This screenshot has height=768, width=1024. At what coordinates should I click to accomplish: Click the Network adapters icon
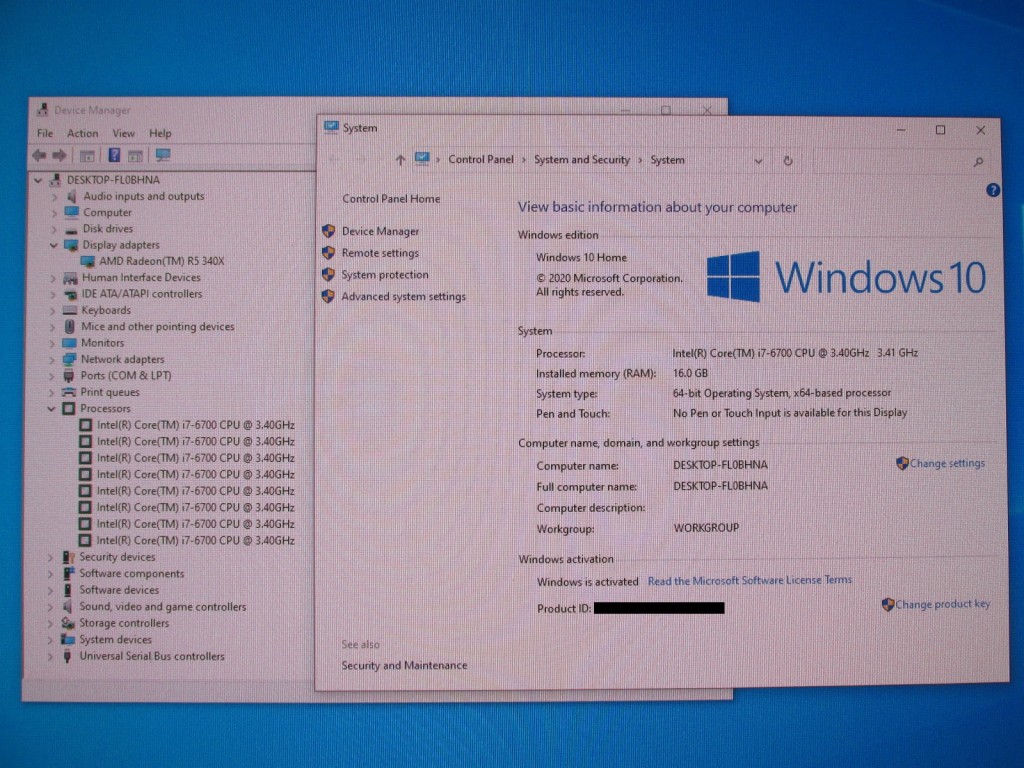click(69, 359)
